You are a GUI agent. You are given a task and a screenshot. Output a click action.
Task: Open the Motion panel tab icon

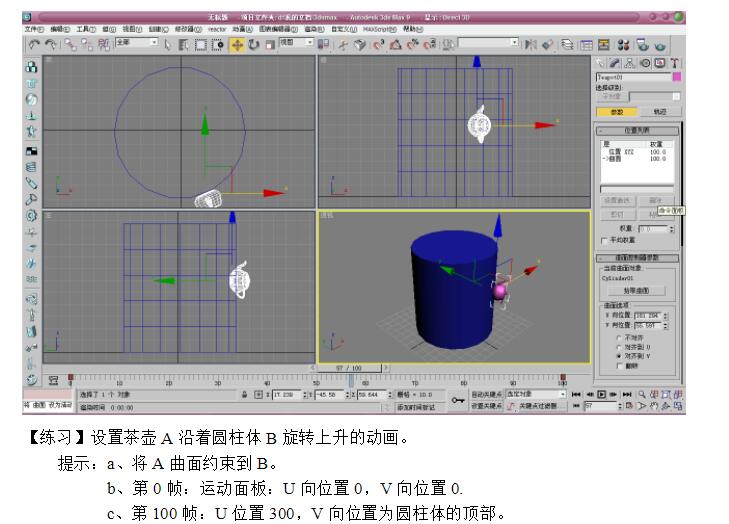645,63
